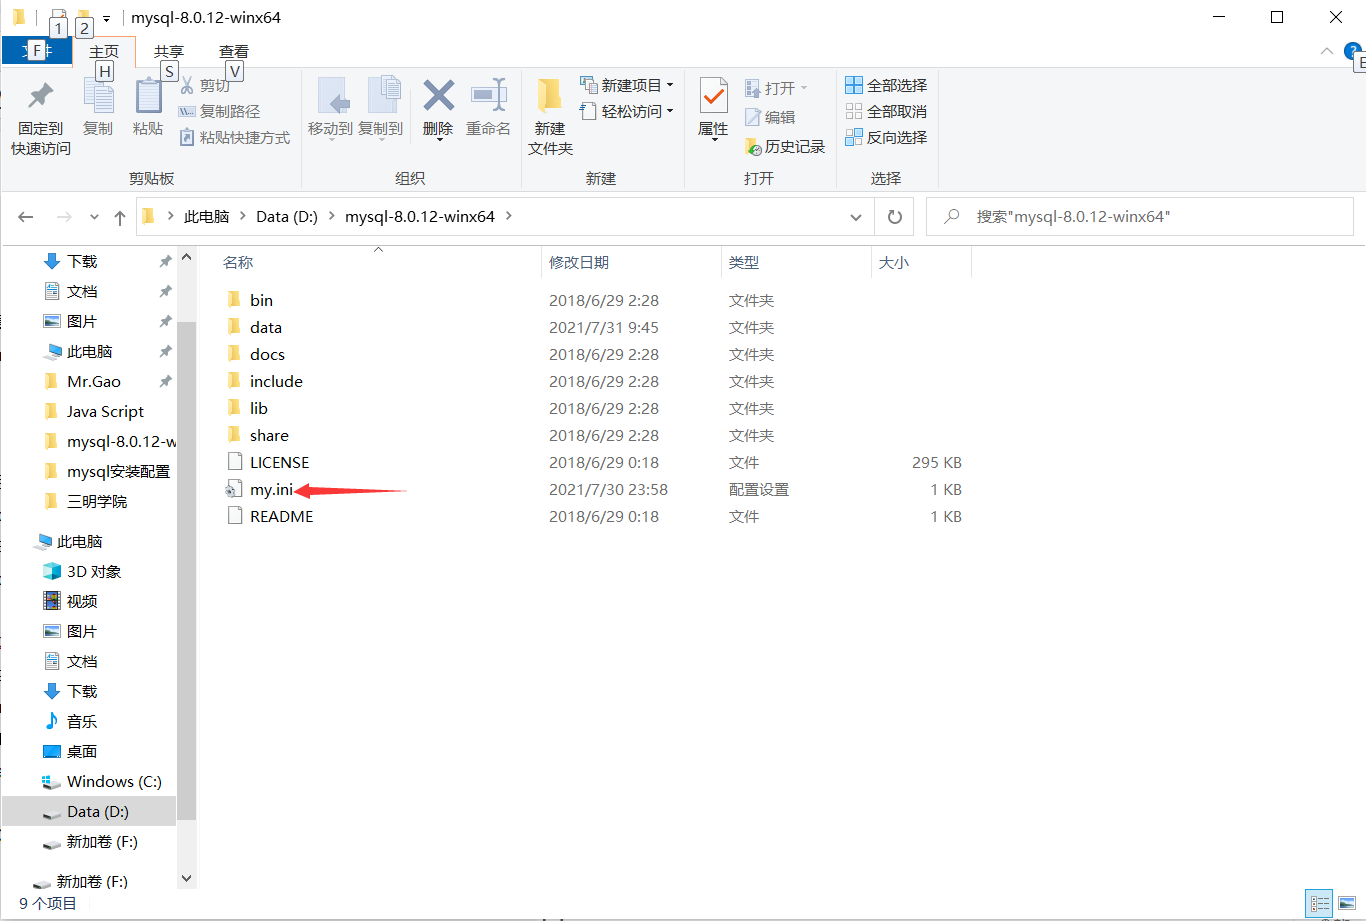Click the search box for mysql-8.0.12-winx64
The width and height of the screenshot is (1366, 921).
coord(1140,217)
